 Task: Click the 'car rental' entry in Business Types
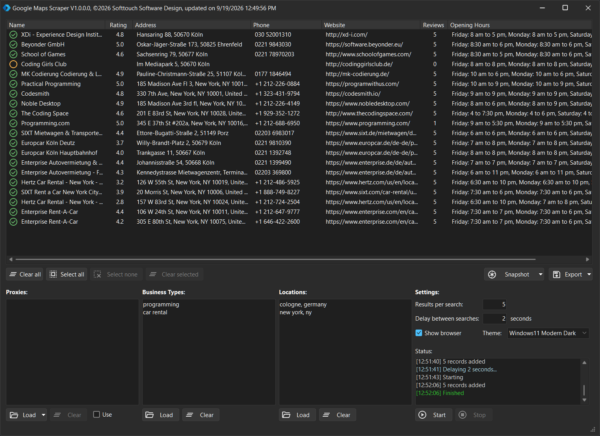click(x=155, y=312)
